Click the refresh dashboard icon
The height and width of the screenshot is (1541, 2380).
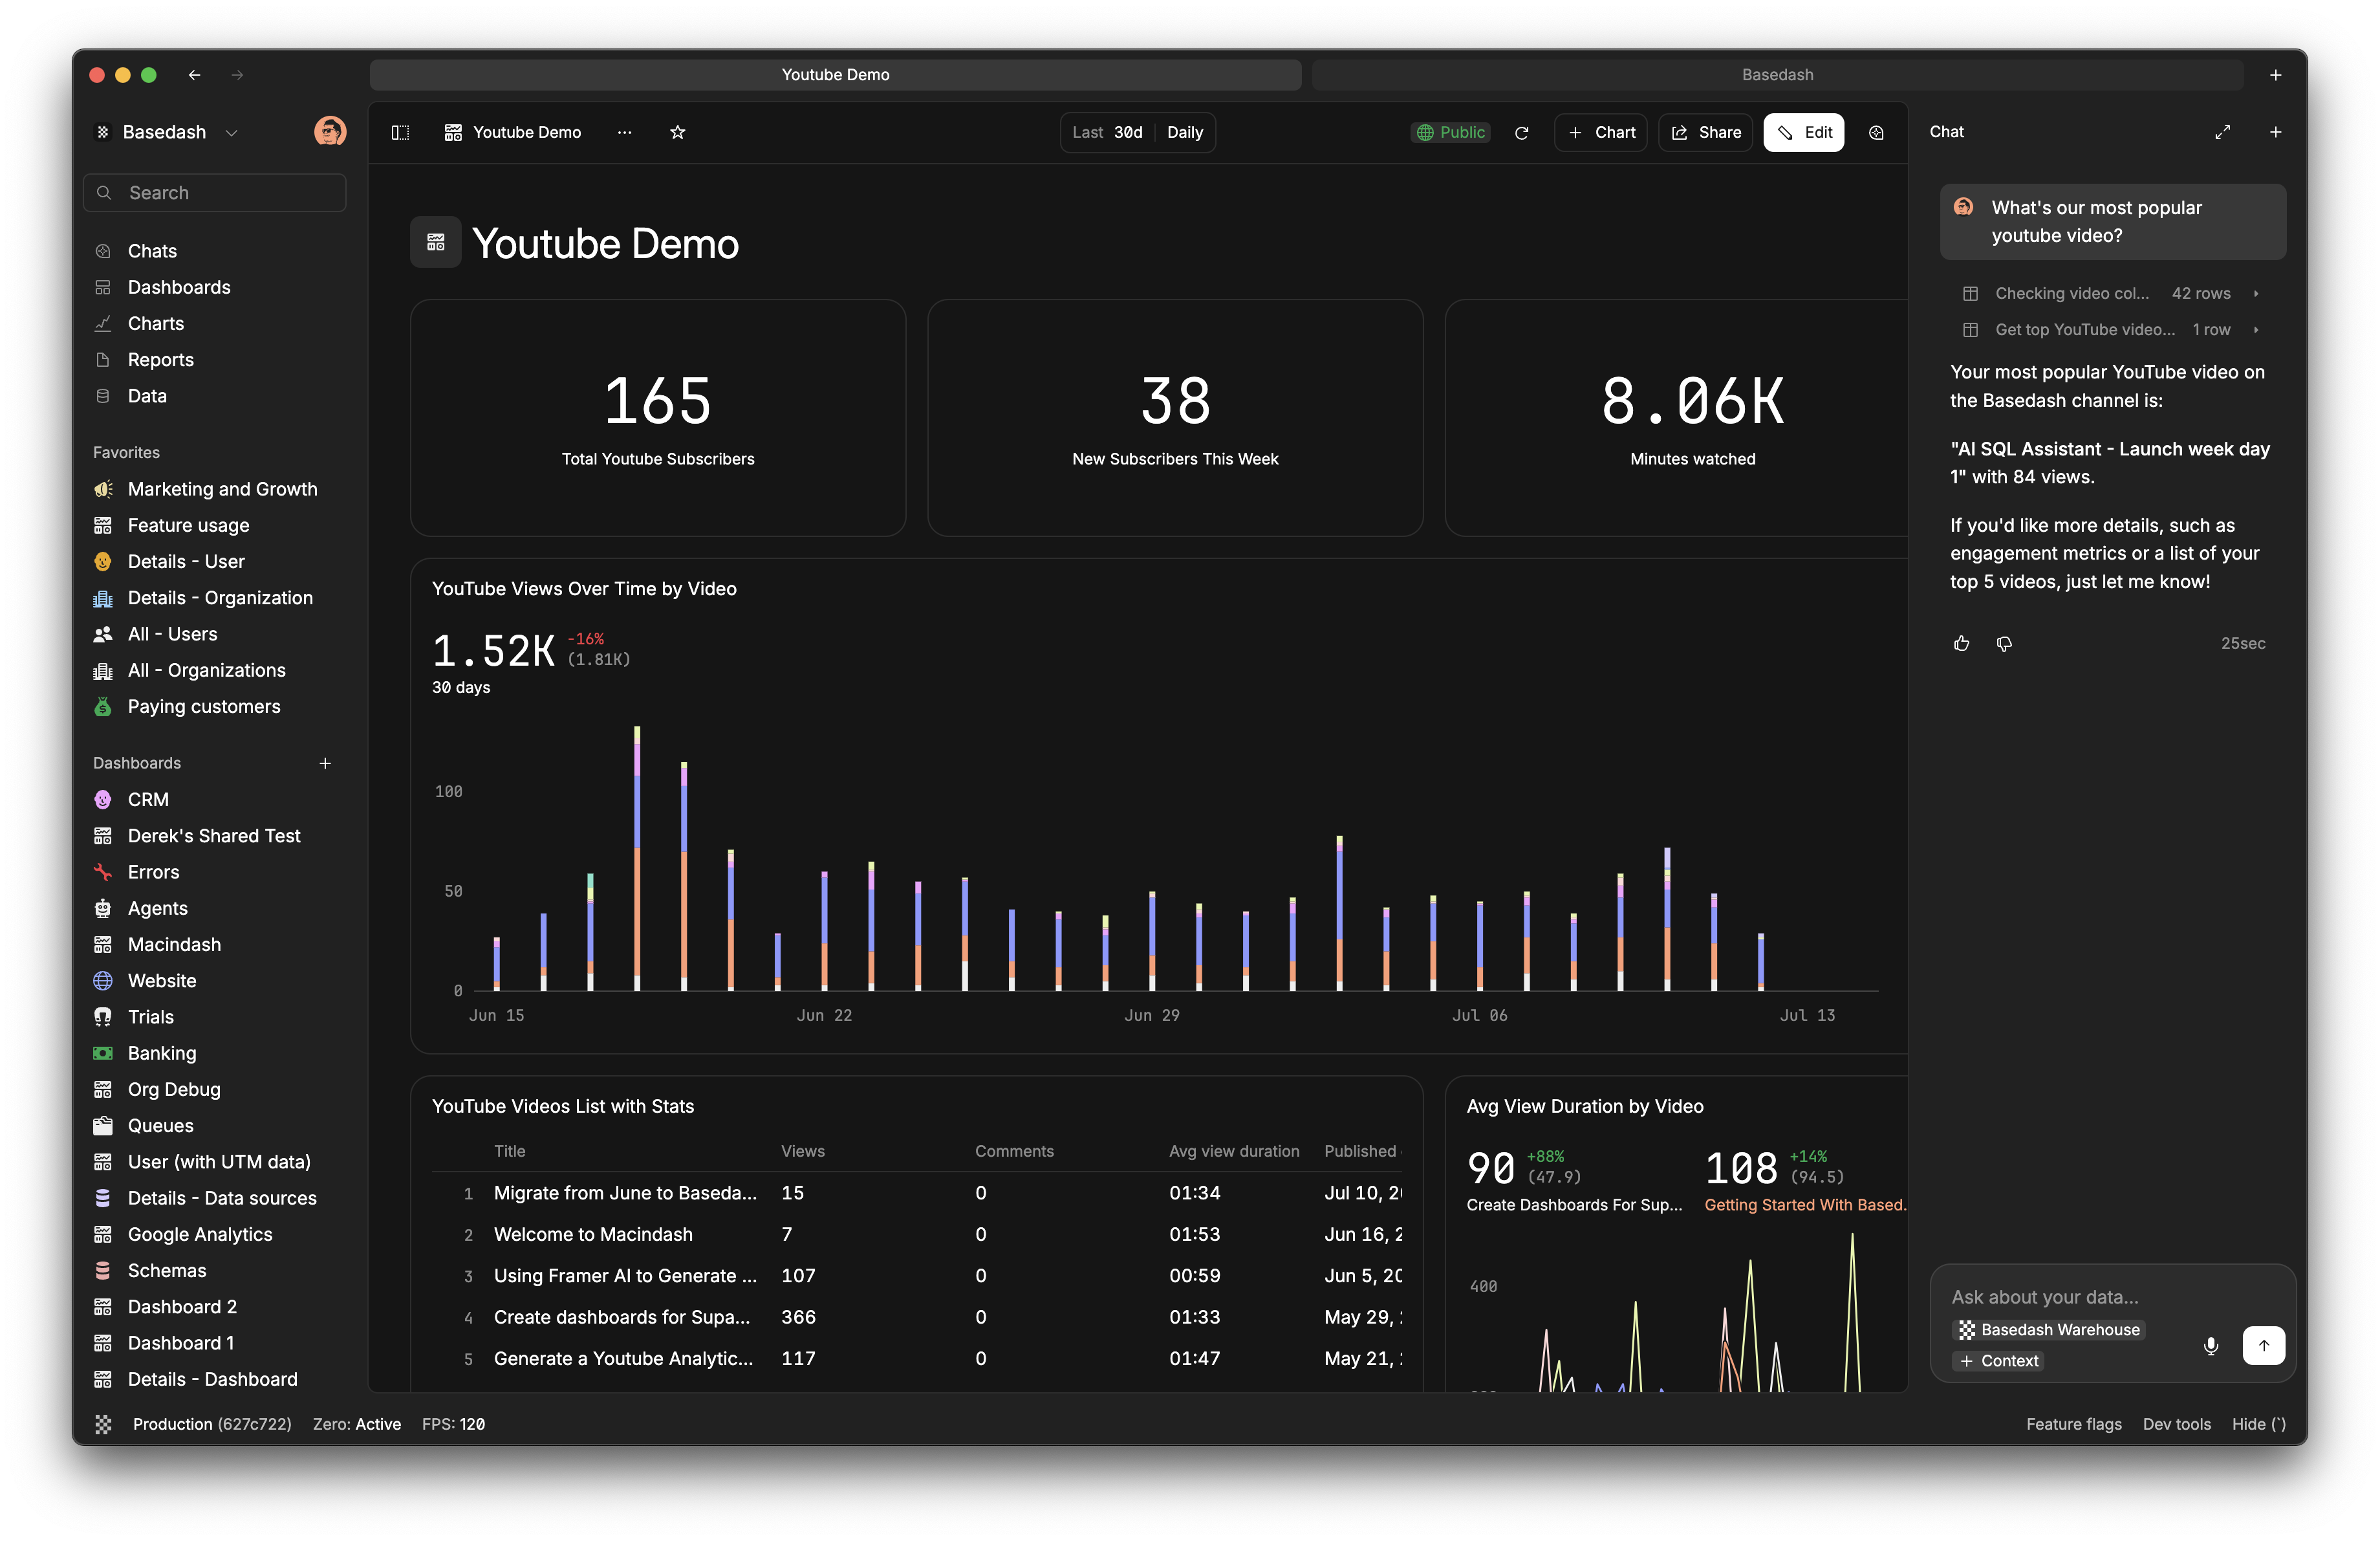1521,132
